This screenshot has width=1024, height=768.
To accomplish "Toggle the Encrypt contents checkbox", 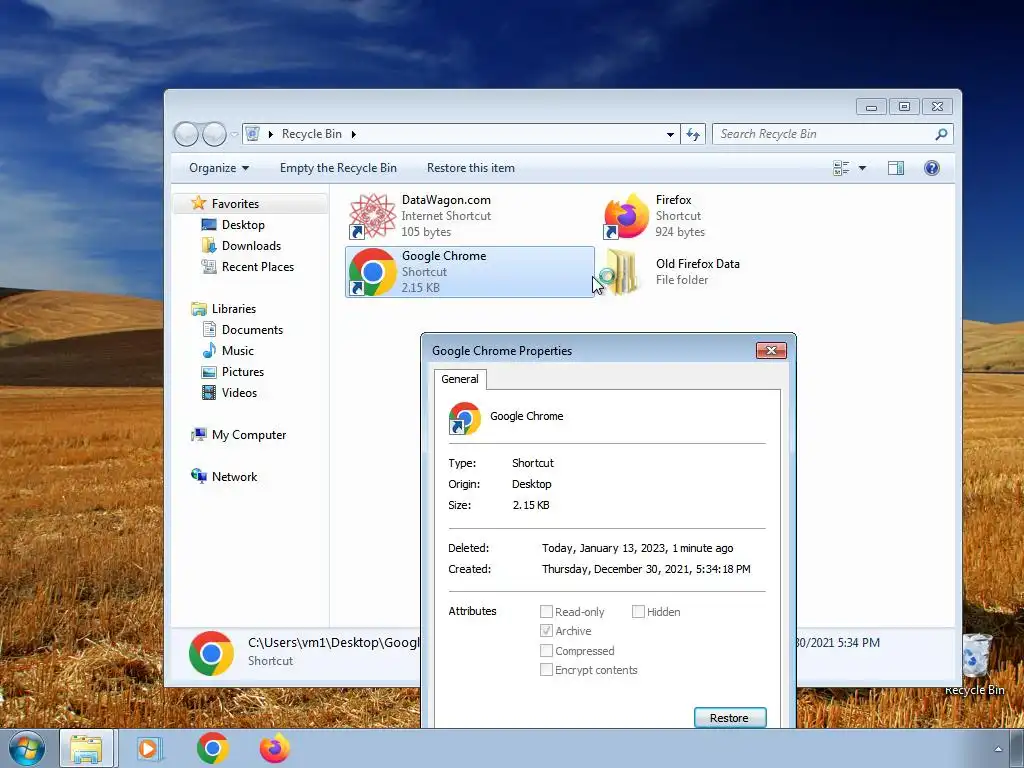I will point(546,670).
